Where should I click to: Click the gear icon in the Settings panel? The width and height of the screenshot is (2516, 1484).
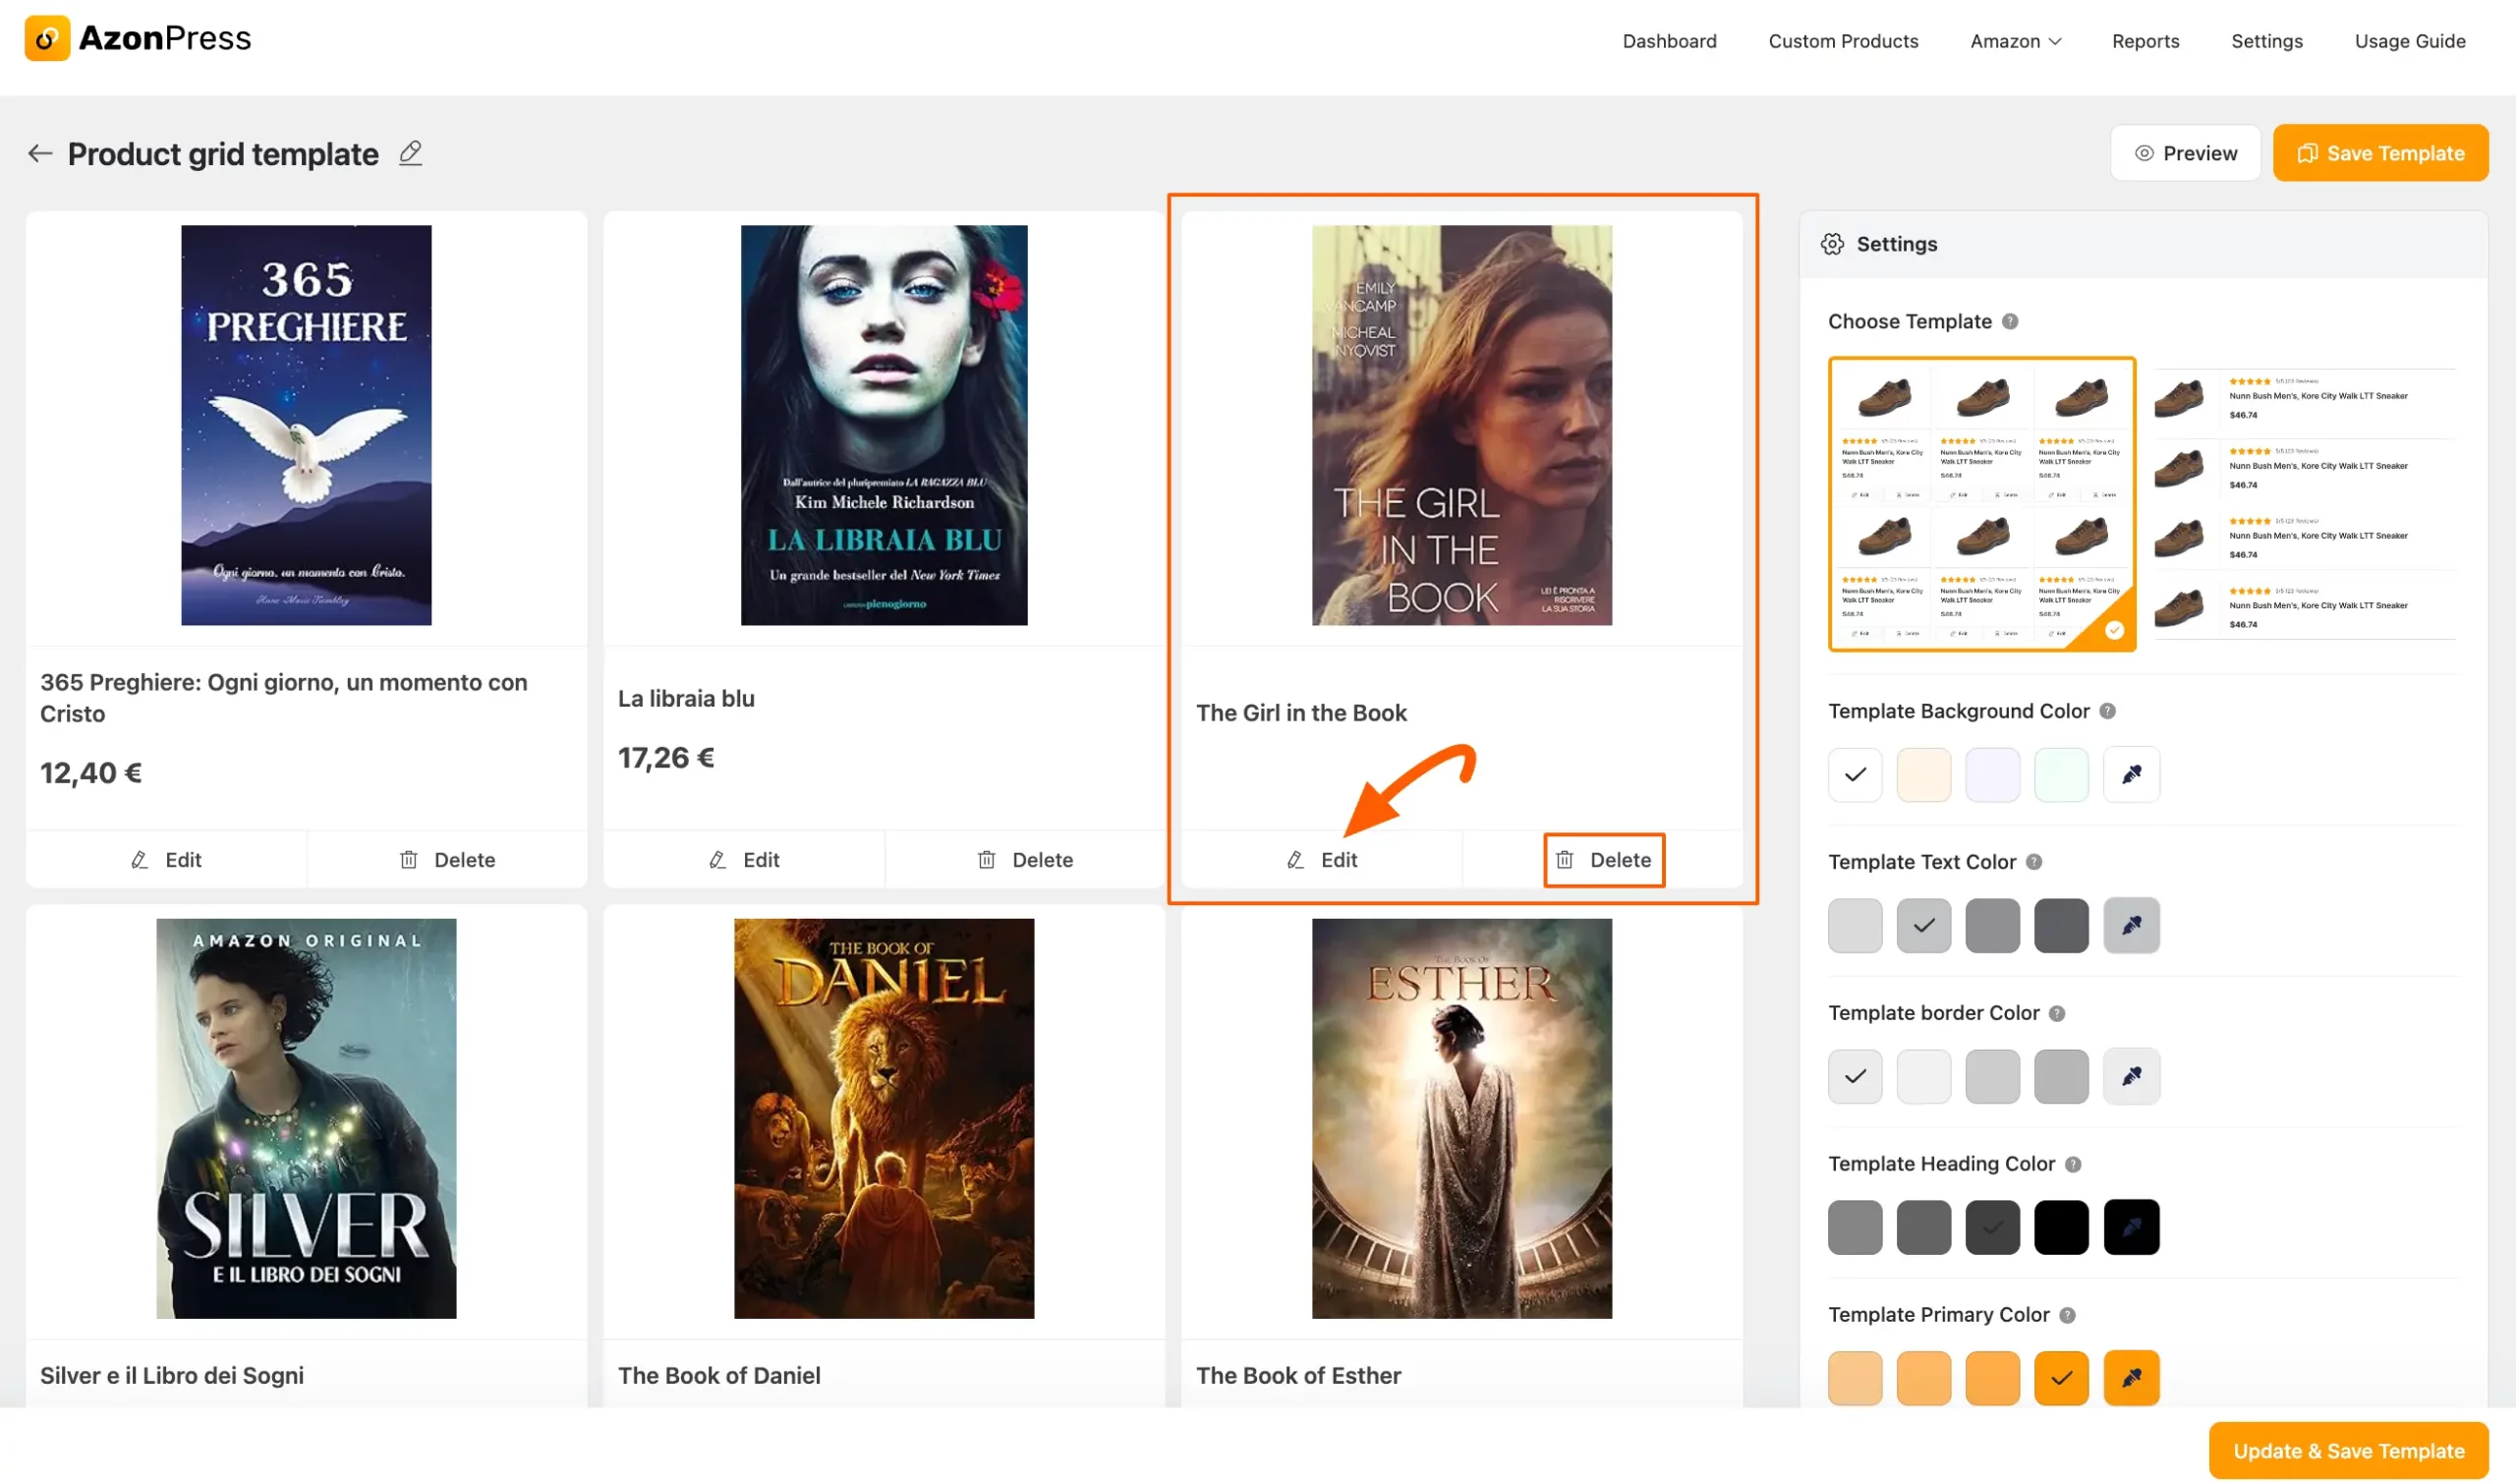click(x=1833, y=243)
